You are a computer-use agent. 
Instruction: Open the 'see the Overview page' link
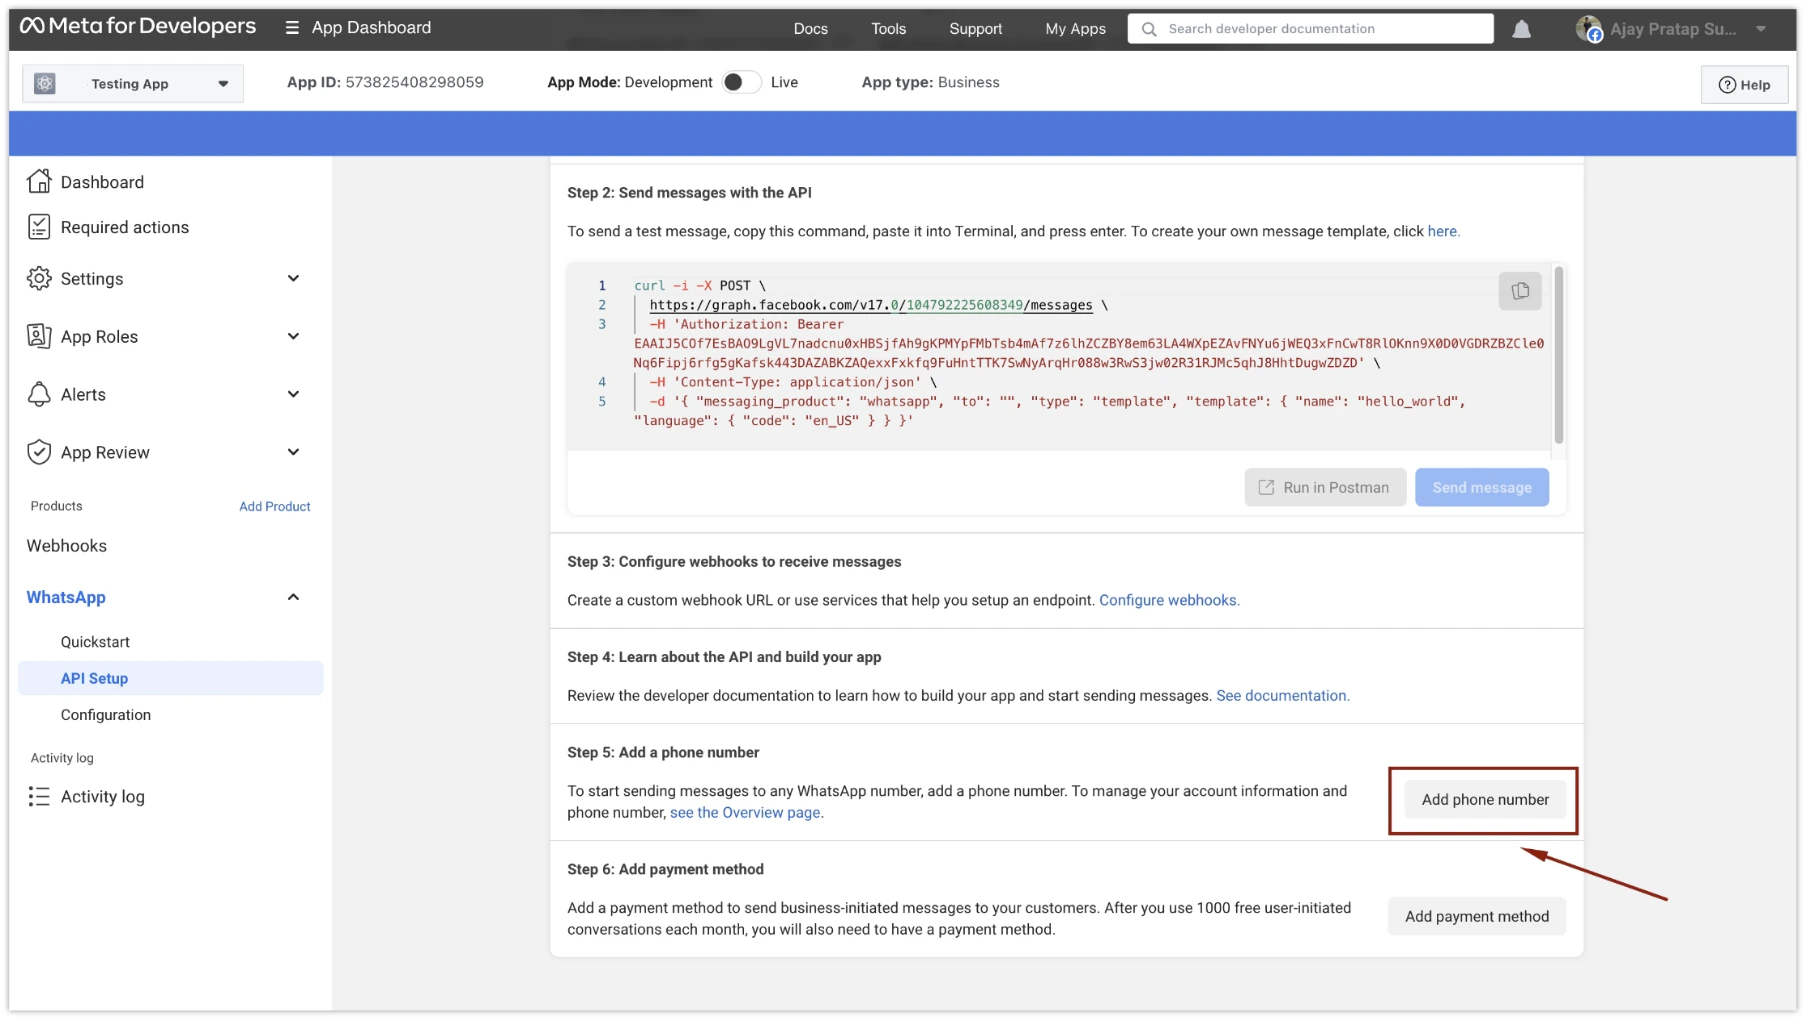click(745, 813)
